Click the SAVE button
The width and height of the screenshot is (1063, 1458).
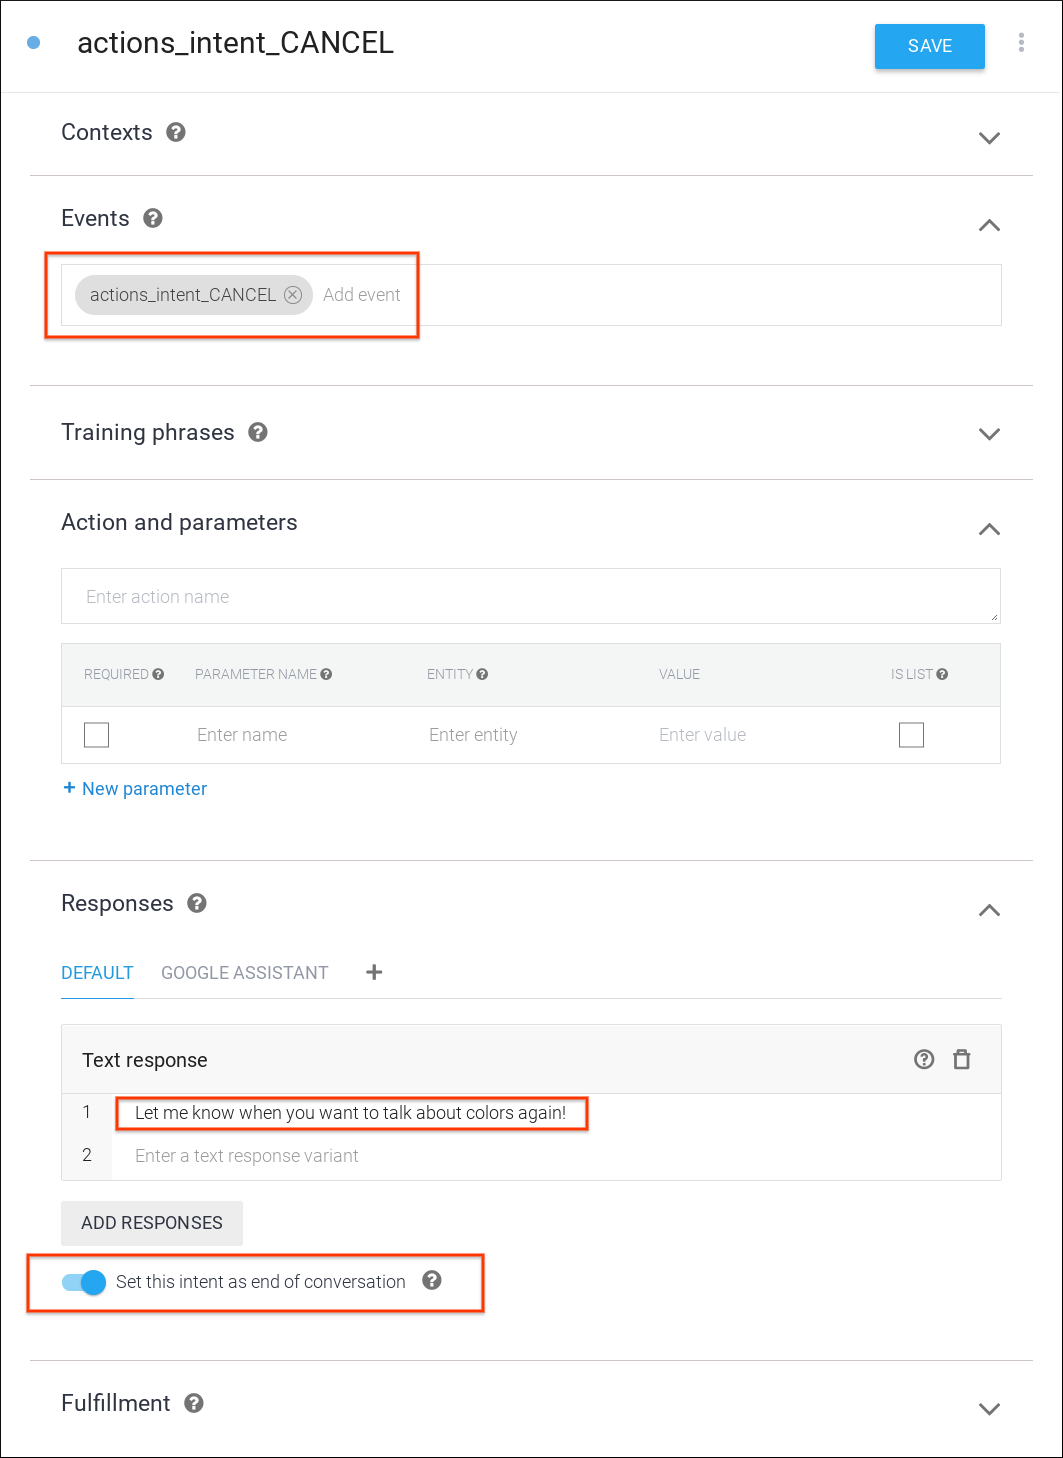click(929, 46)
